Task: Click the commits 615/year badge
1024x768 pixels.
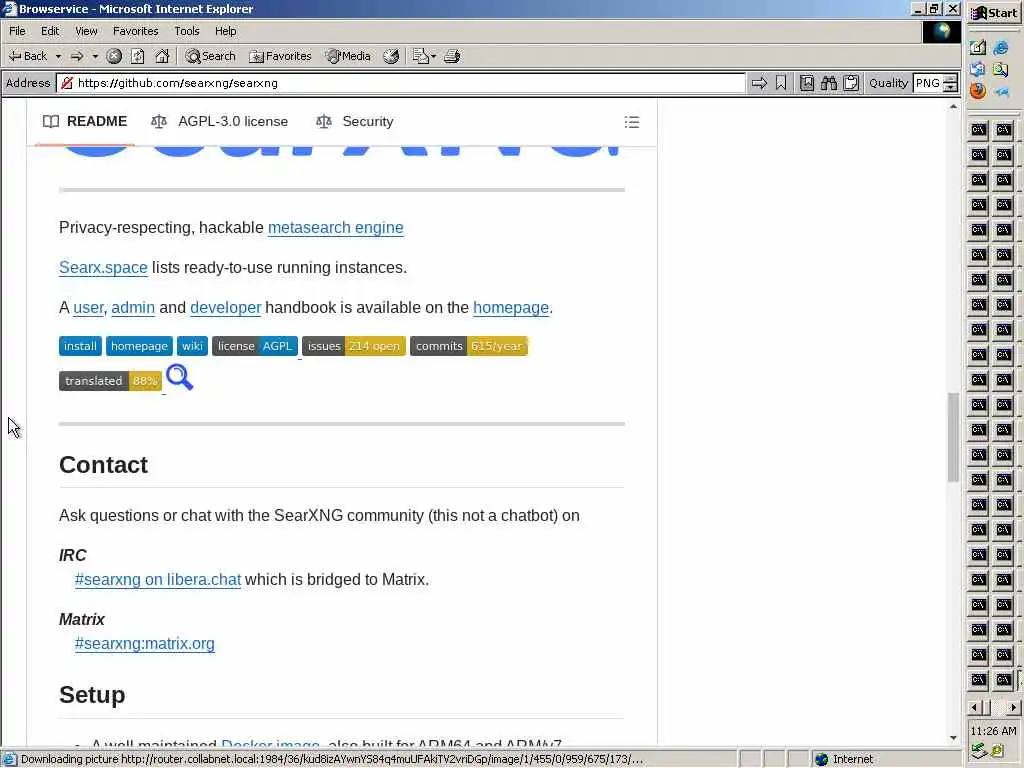Action: click(469, 346)
